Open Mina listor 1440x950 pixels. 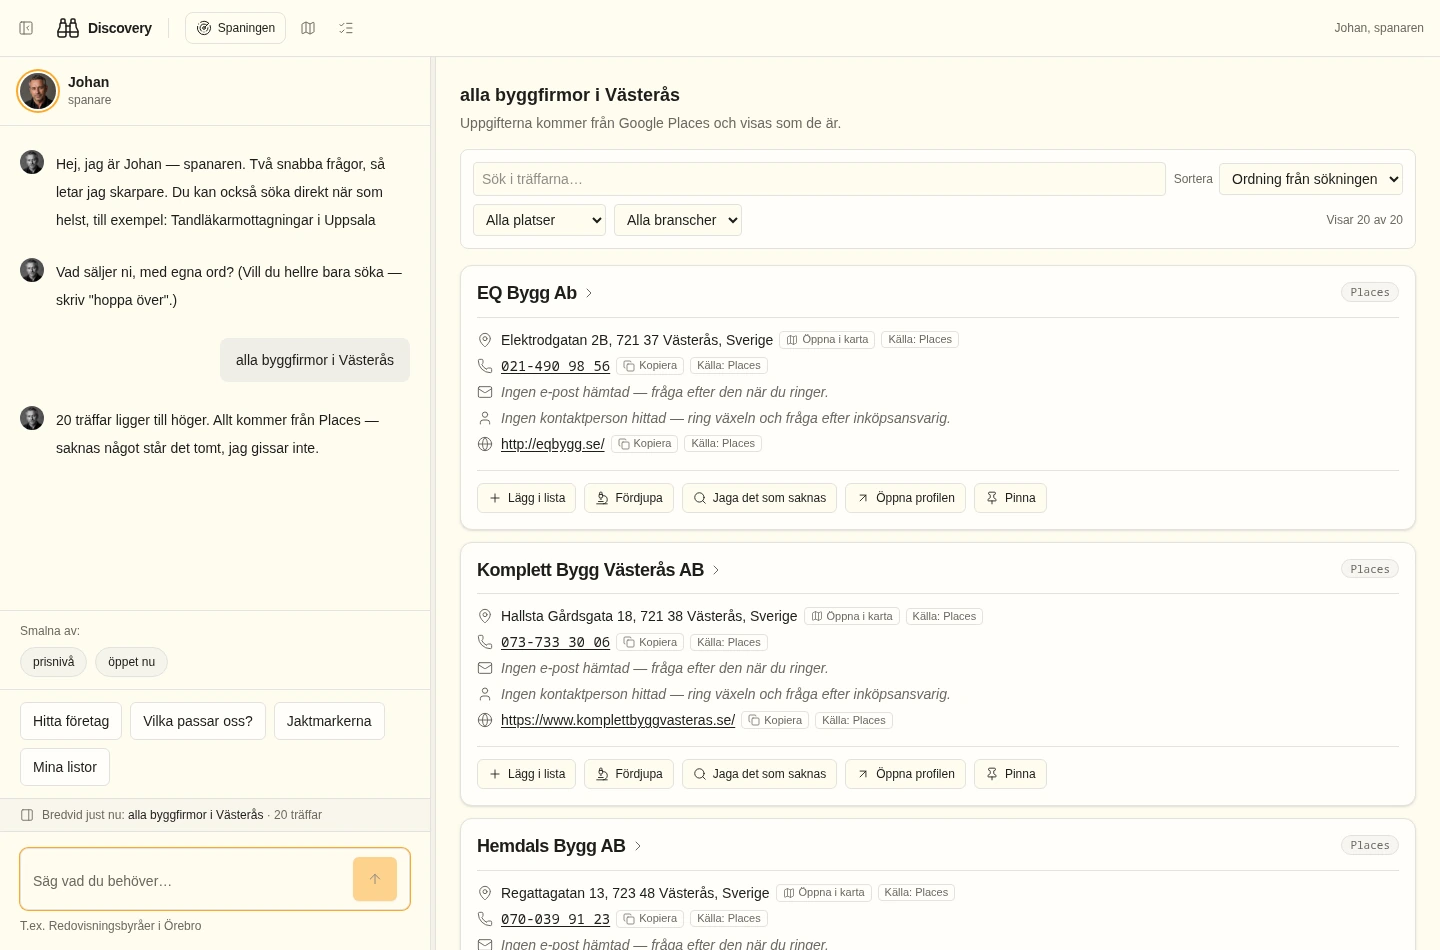[x=65, y=767]
